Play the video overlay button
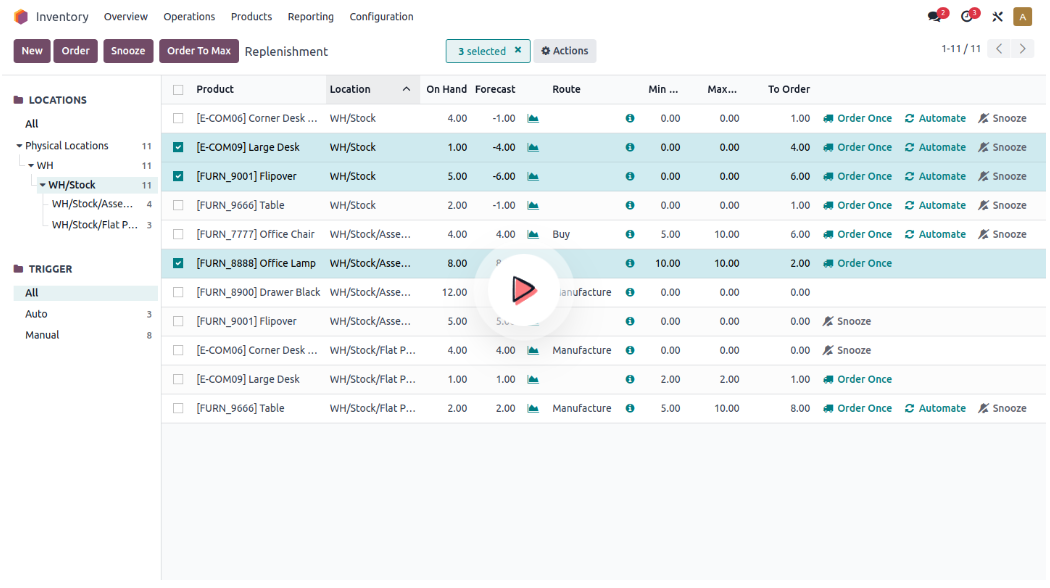Viewport: 1050px width, 588px height. (x=524, y=290)
